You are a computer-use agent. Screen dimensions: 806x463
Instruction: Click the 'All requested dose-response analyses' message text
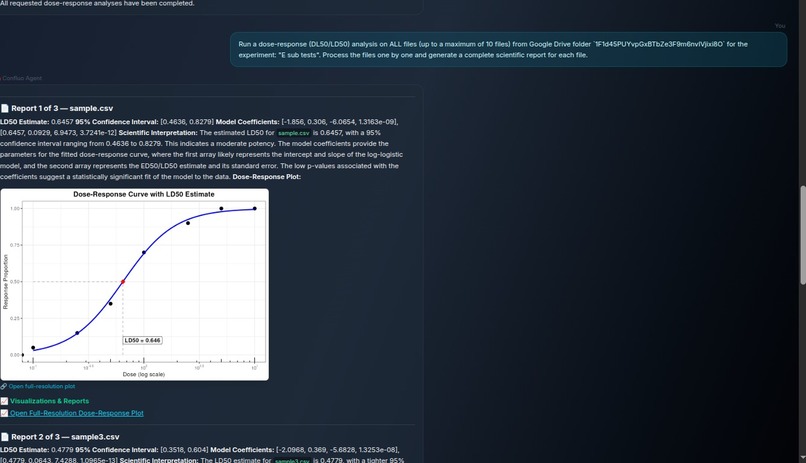pos(97,4)
